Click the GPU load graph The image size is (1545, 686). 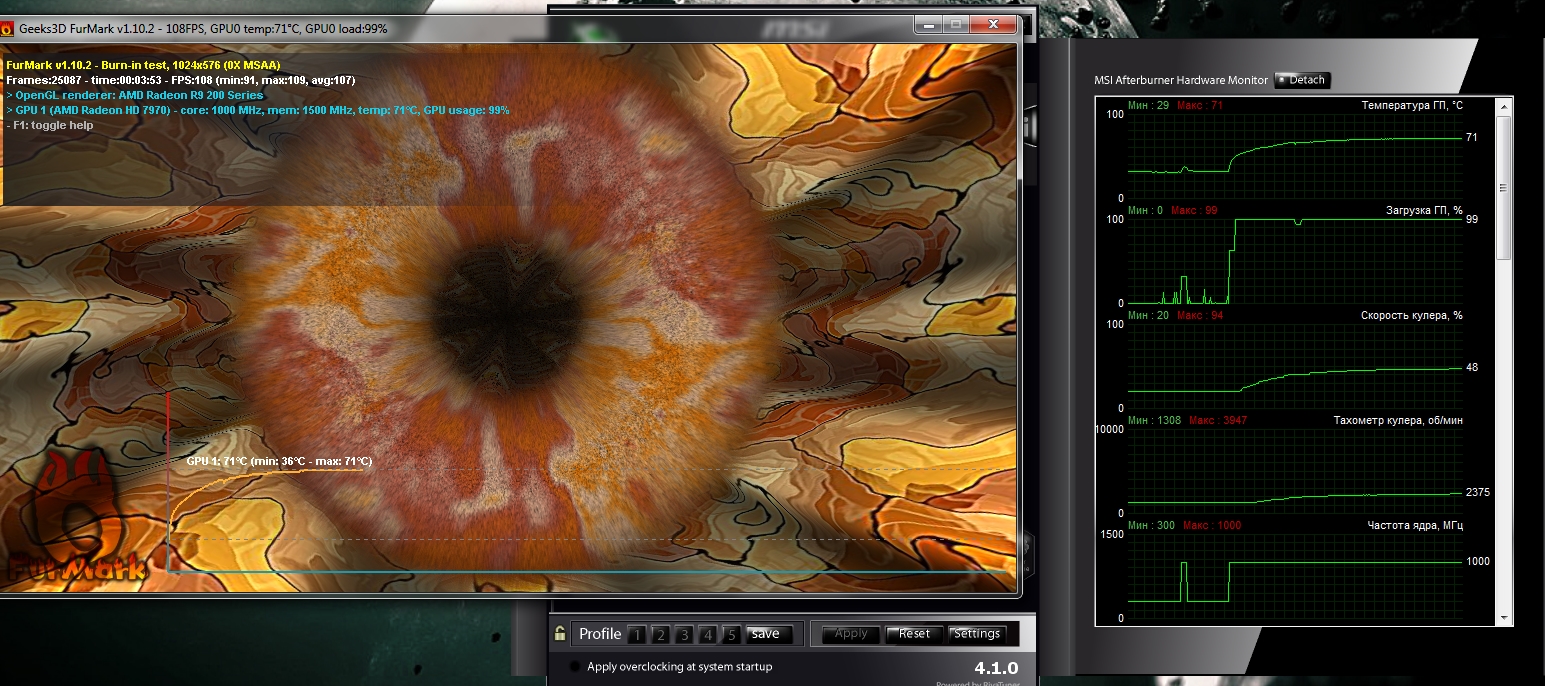point(1293,261)
